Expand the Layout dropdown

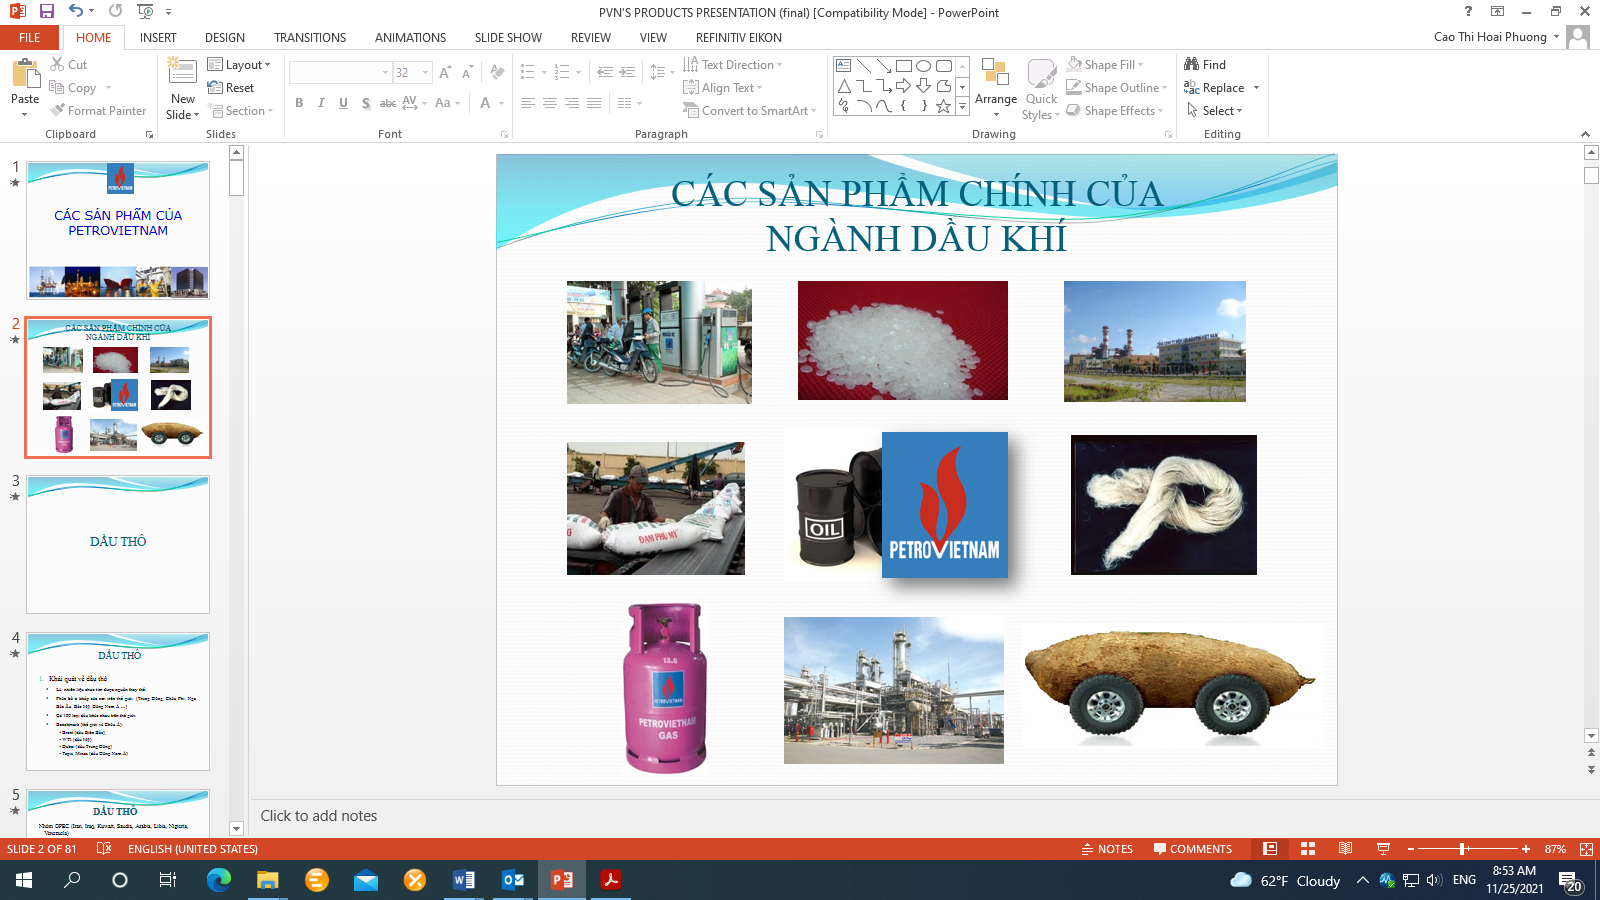240,65
